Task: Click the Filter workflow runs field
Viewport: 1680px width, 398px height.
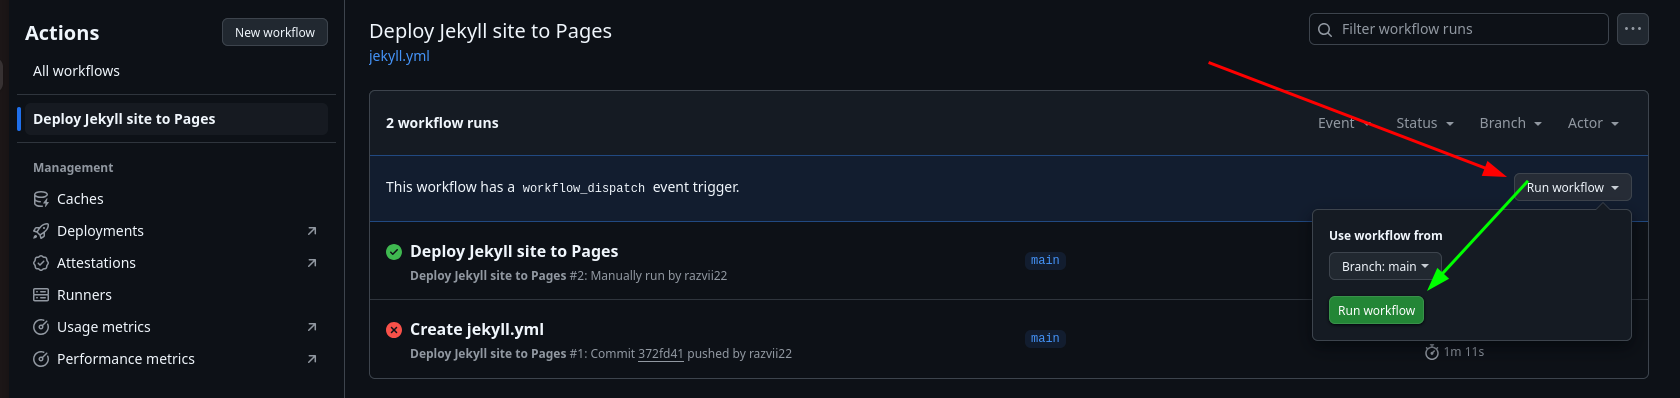Action: coord(1459,29)
